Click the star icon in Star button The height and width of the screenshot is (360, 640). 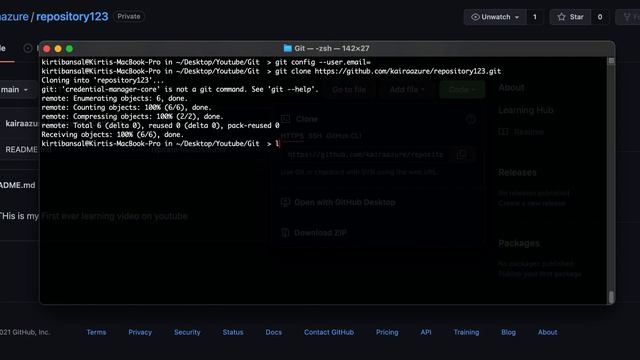coord(562,17)
